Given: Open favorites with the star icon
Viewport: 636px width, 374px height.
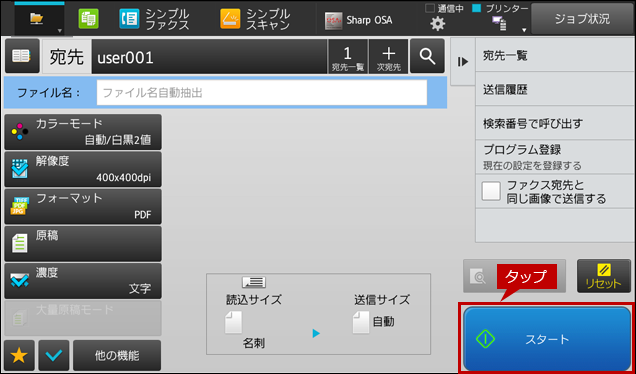Looking at the screenshot, I should click(x=19, y=355).
